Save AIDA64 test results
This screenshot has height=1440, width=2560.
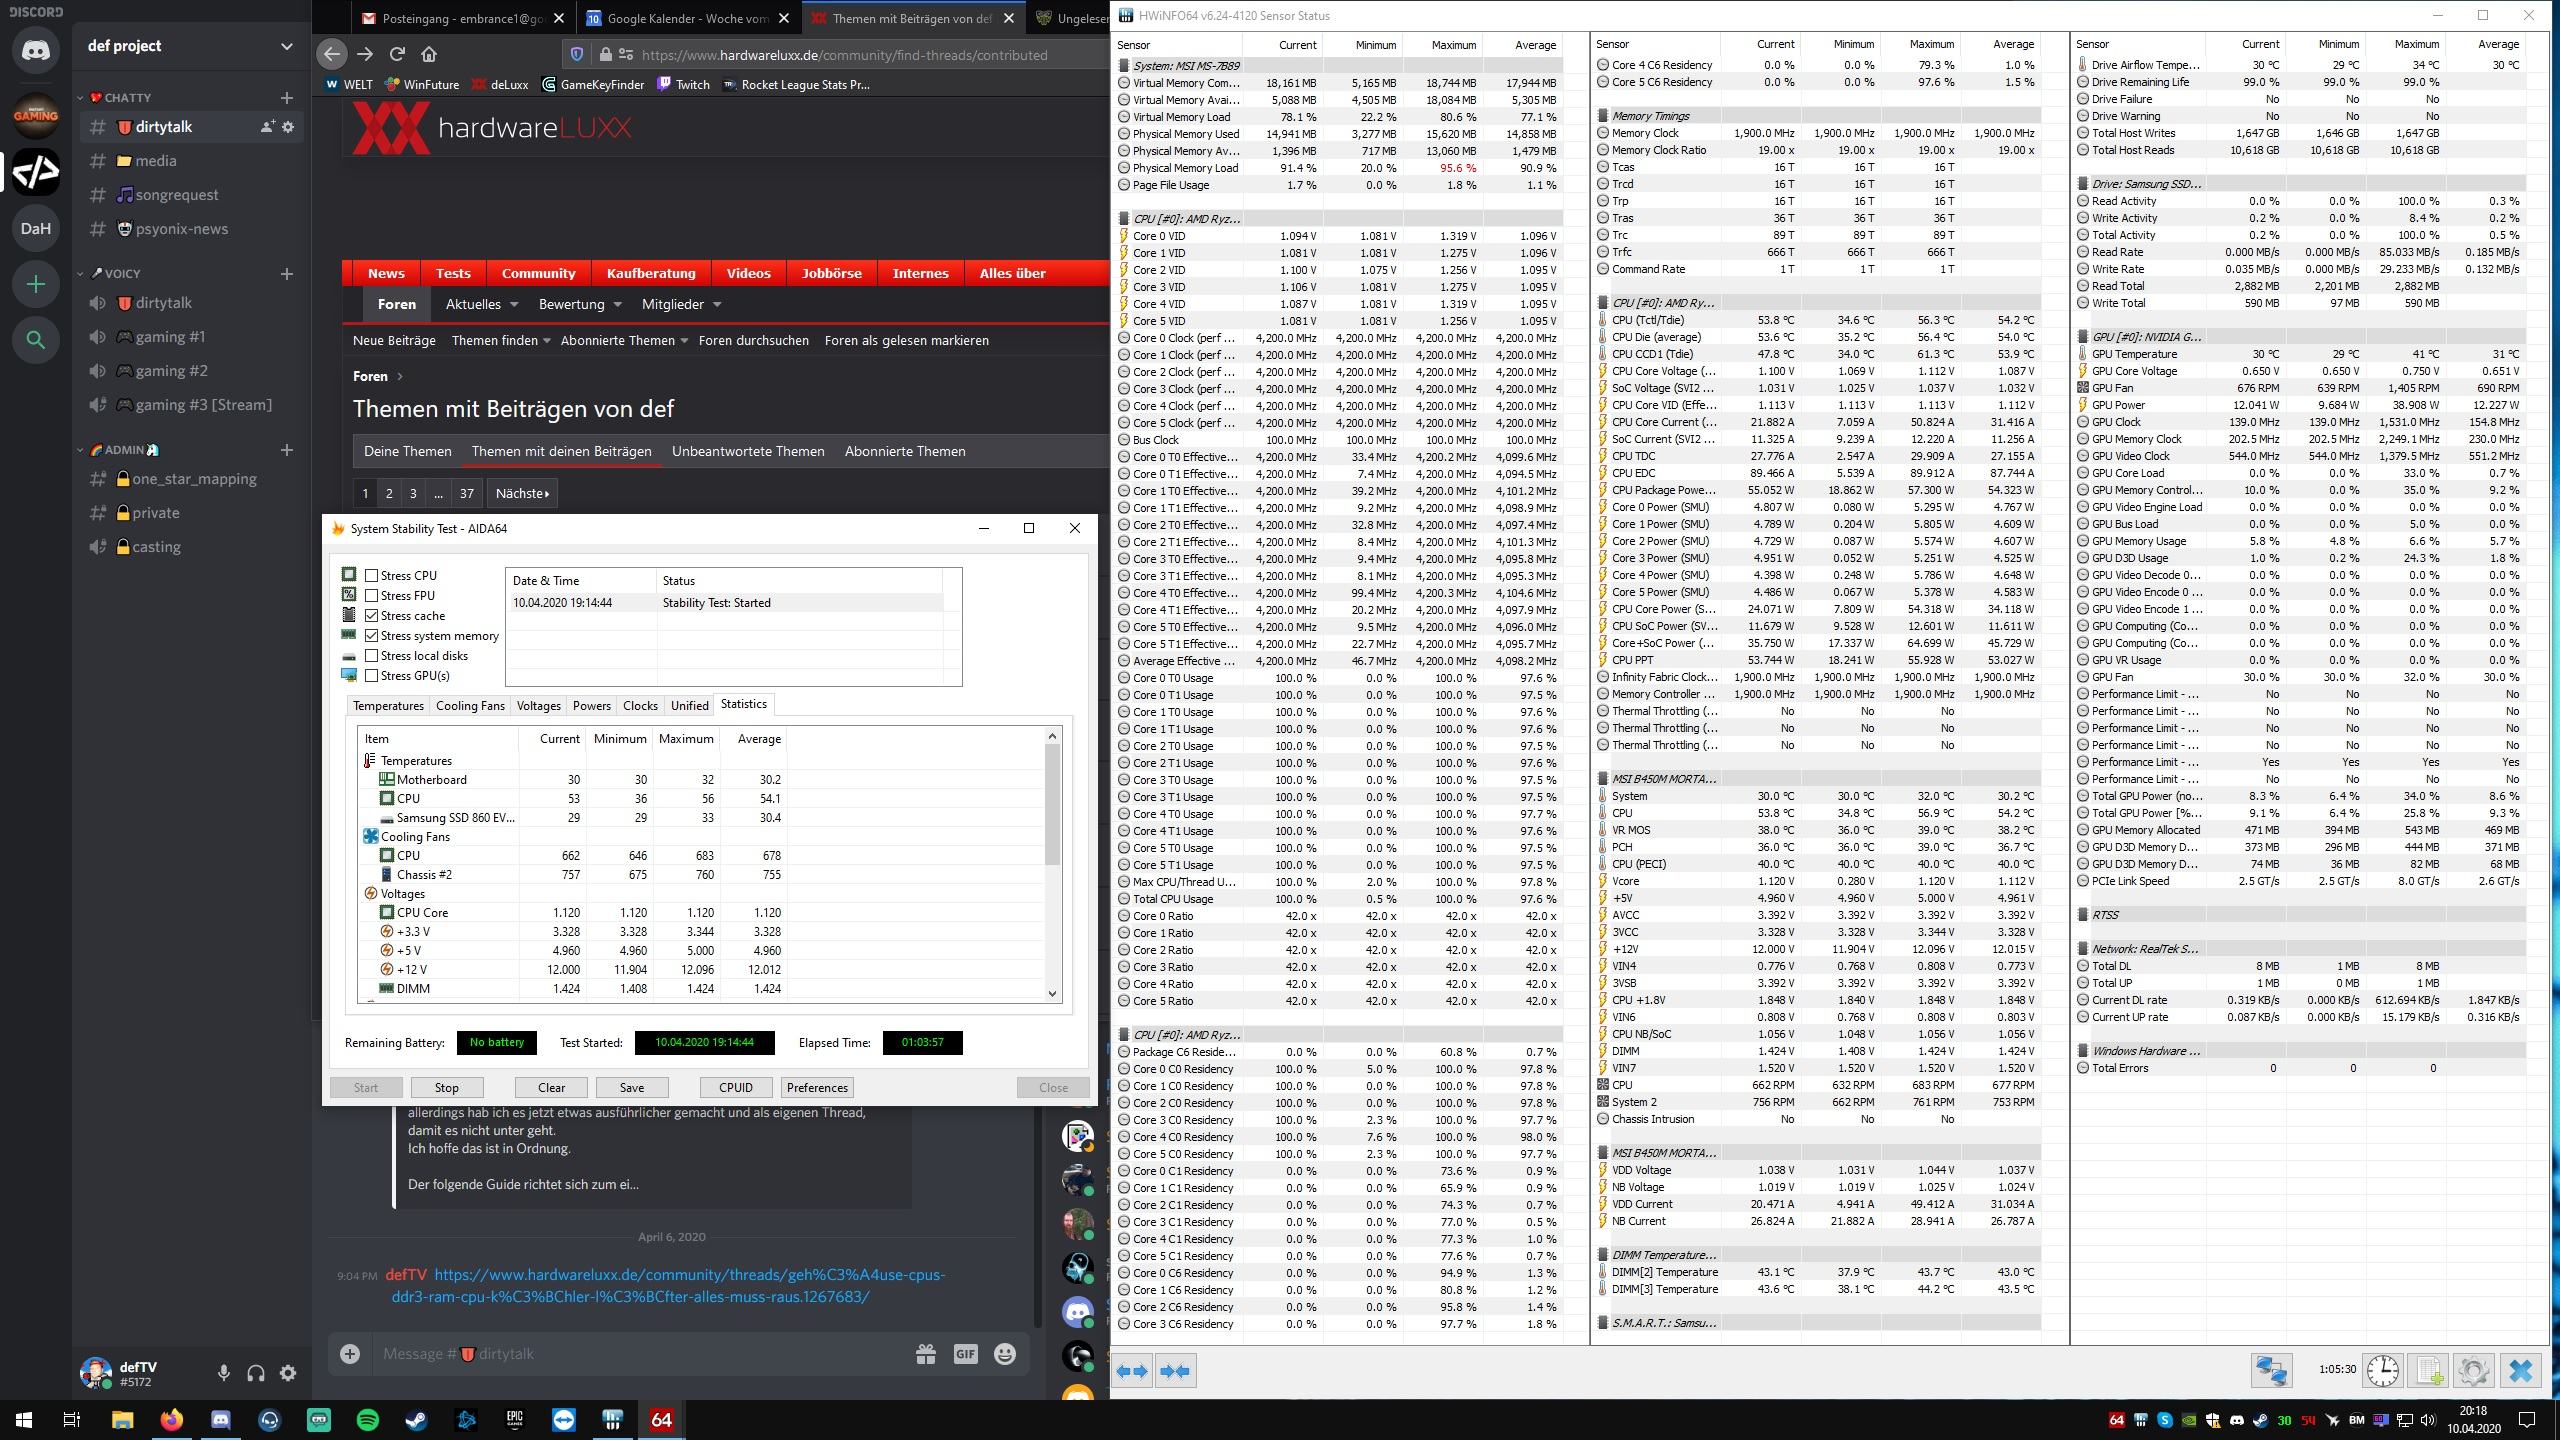(632, 1088)
